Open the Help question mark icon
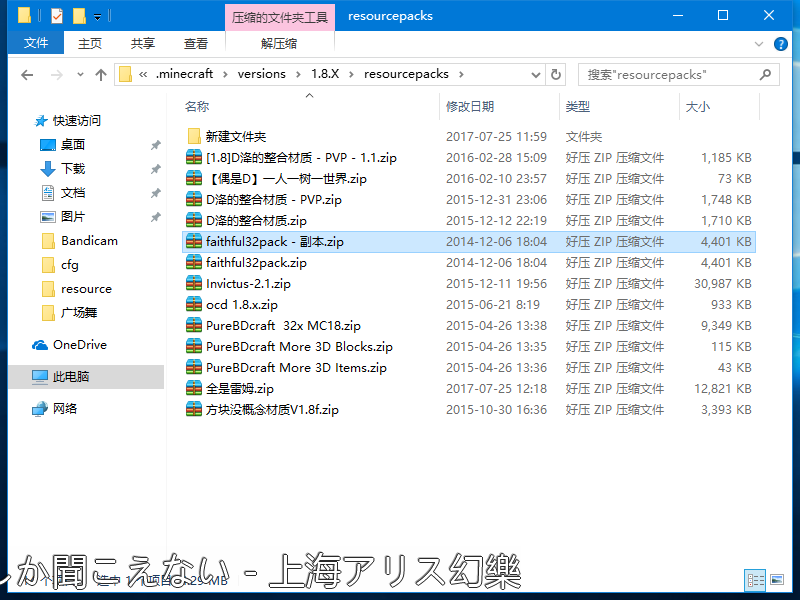 click(x=781, y=44)
